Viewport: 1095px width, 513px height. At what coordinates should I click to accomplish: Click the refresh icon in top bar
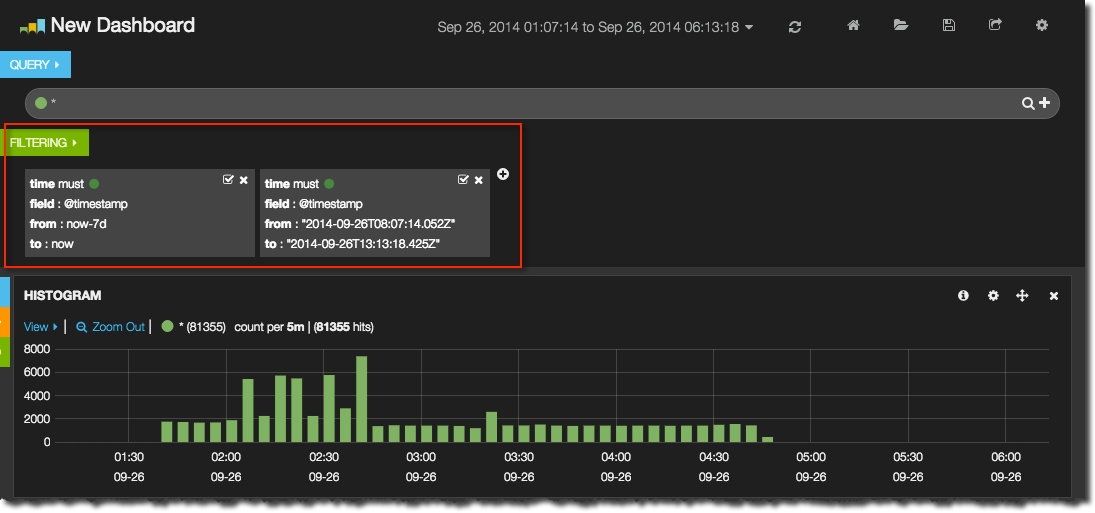[795, 27]
